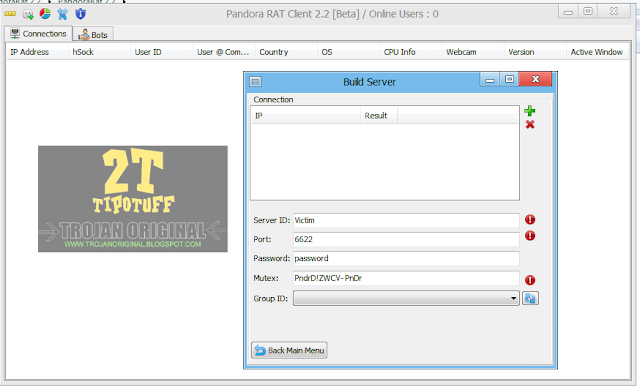Click the toolbar icon with green plus

pyautogui.click(x=28, y=14)
